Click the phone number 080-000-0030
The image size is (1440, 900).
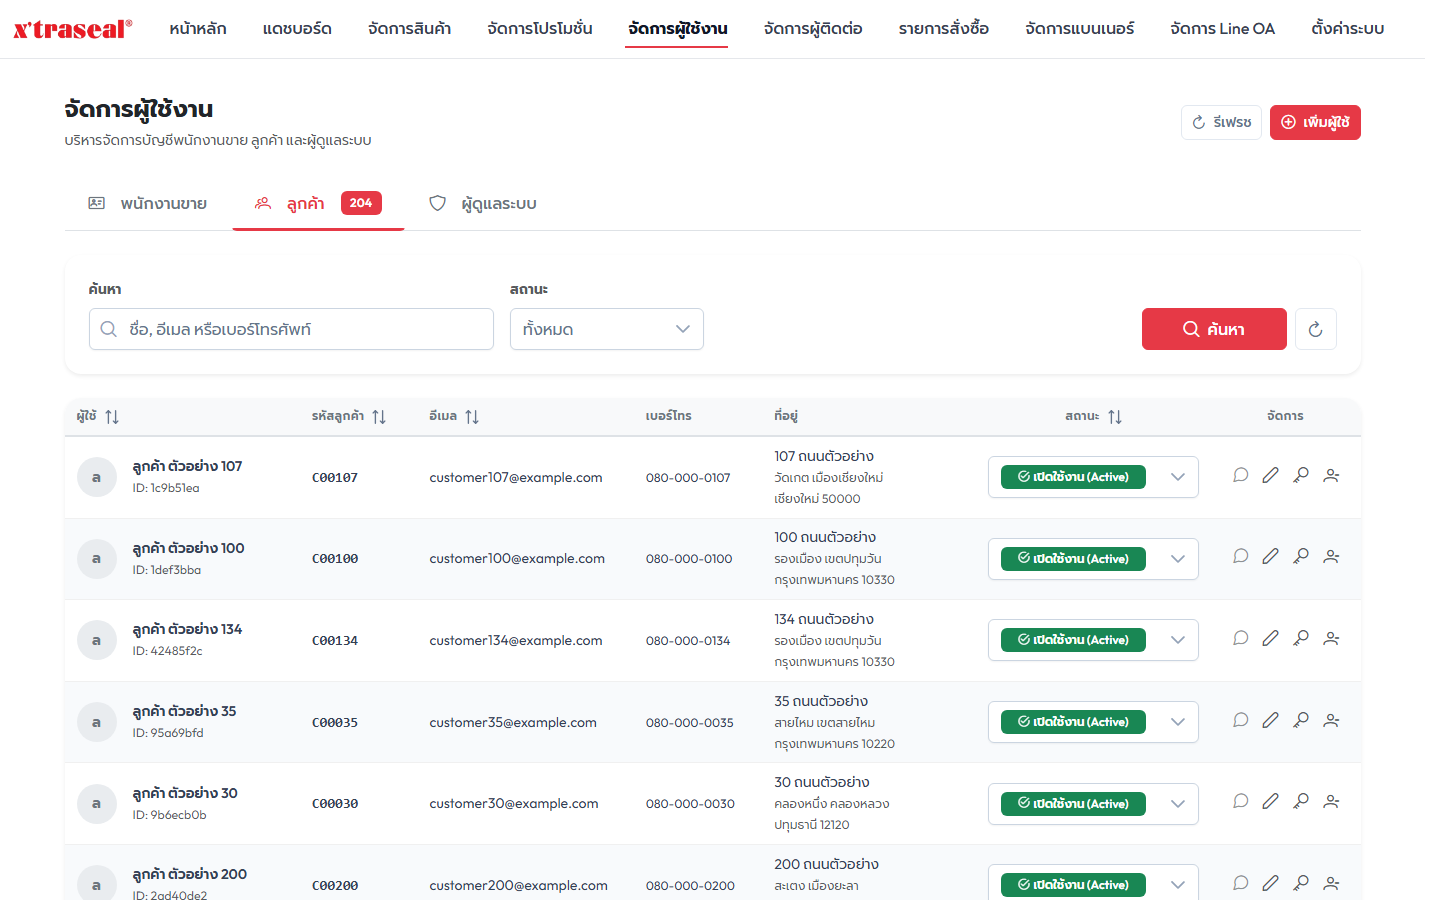[x=690, y=804]
